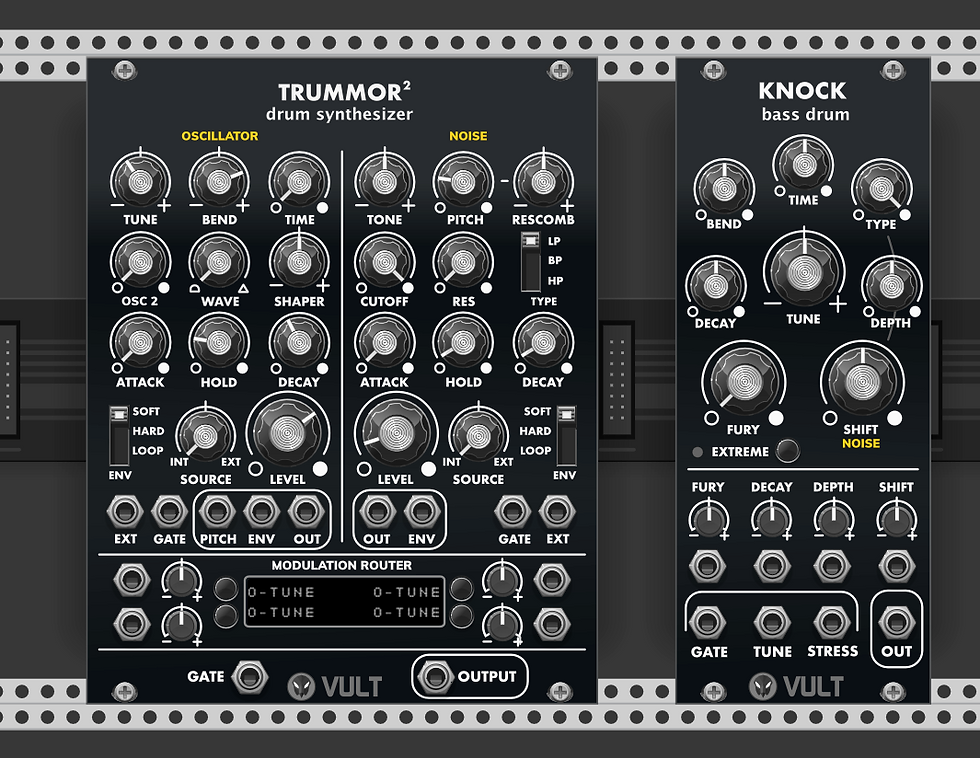Click the Knock TUNE input jack

click(x=772, y=622)
